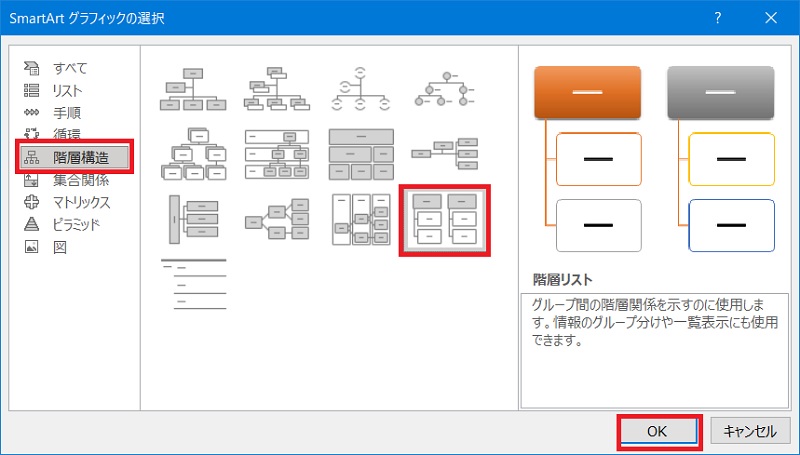Choose the horizontal hierarchy layout
Screen dimensions: 800x455
click(277, 220)
